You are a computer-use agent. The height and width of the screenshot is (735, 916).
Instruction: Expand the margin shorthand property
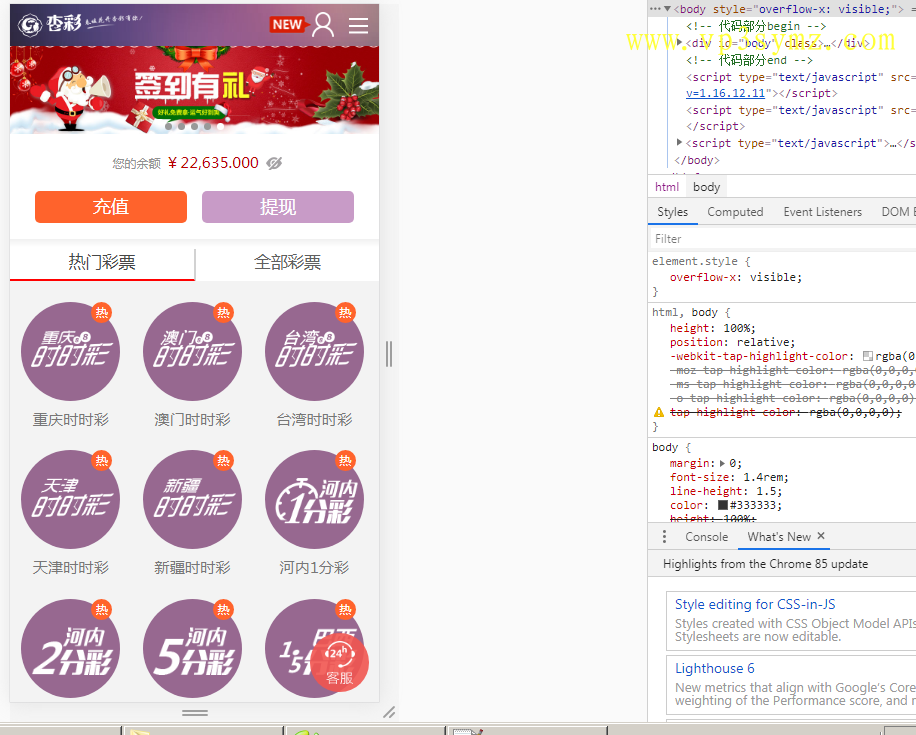pyautogui.click(x=722, y=463)
